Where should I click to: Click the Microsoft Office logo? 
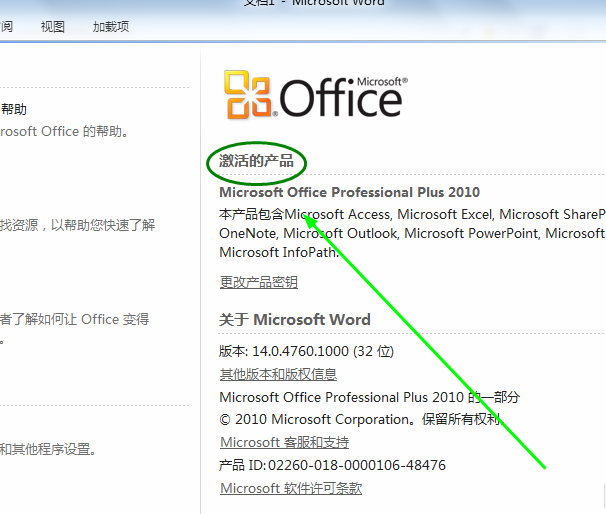[x=314, y=96]
